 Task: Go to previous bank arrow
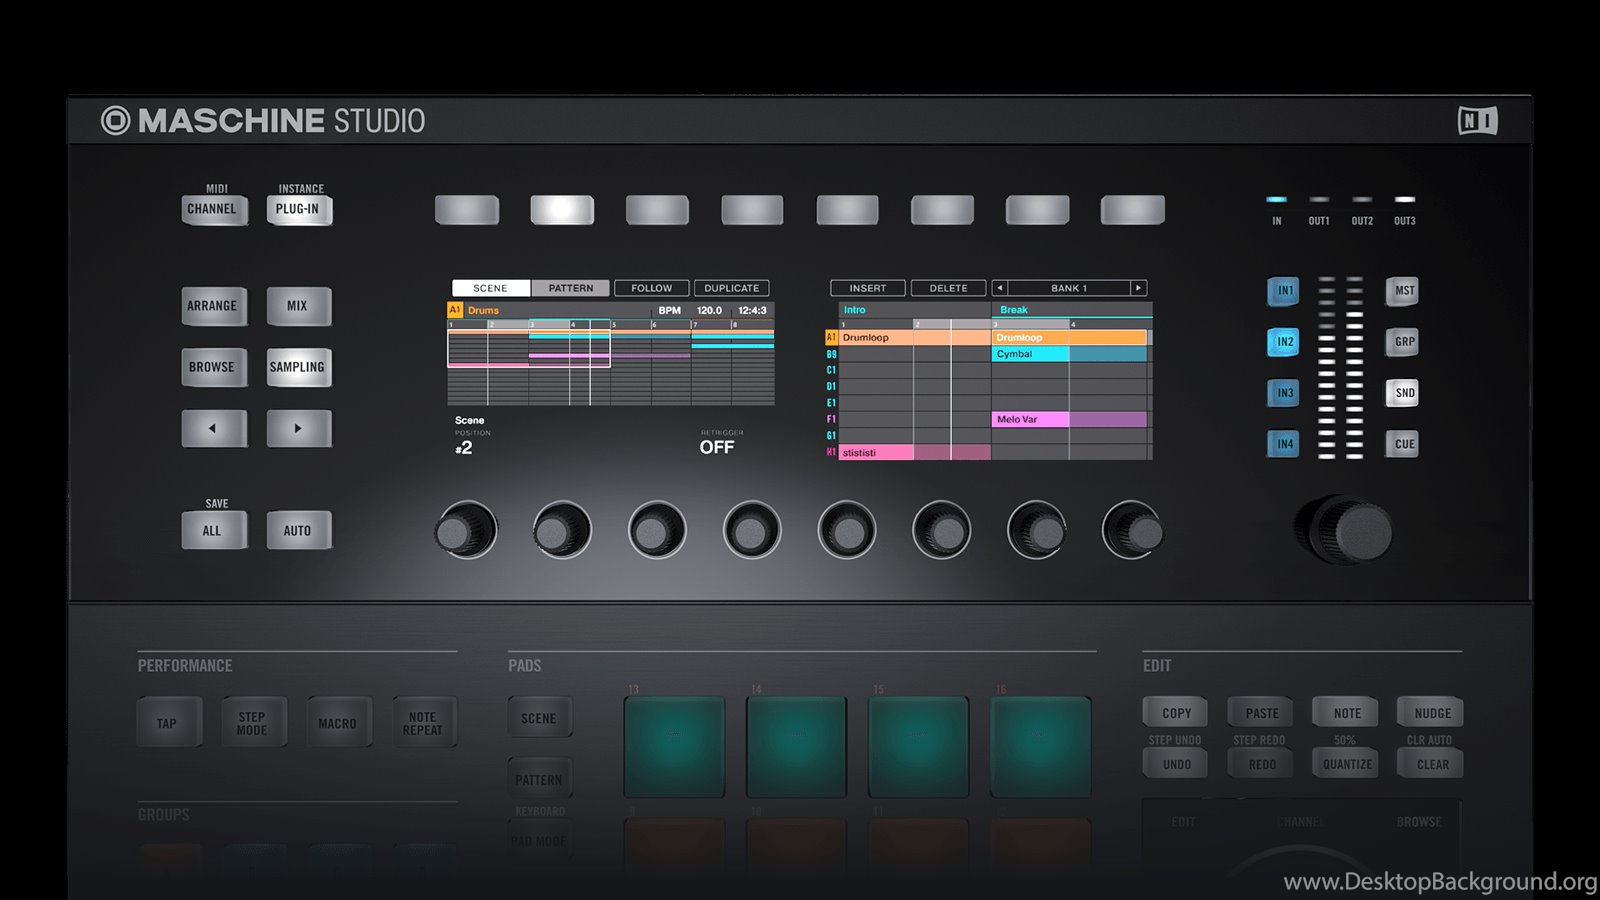coord(999,288)
